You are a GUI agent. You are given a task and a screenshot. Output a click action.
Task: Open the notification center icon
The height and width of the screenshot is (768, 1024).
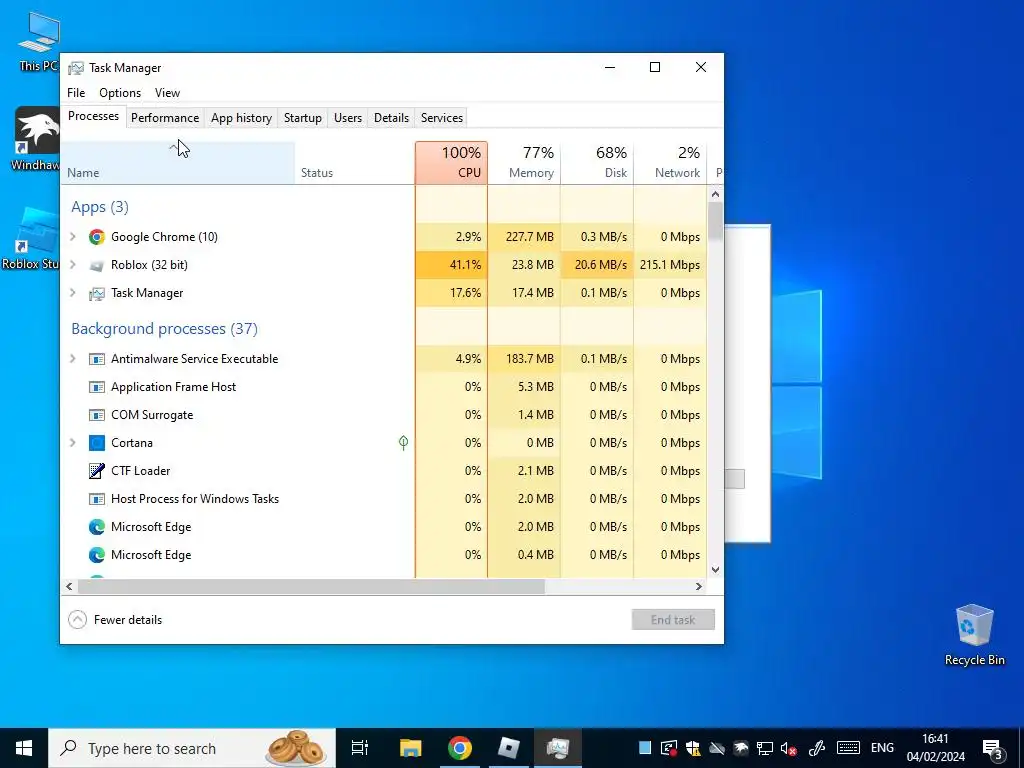(992, 748)
